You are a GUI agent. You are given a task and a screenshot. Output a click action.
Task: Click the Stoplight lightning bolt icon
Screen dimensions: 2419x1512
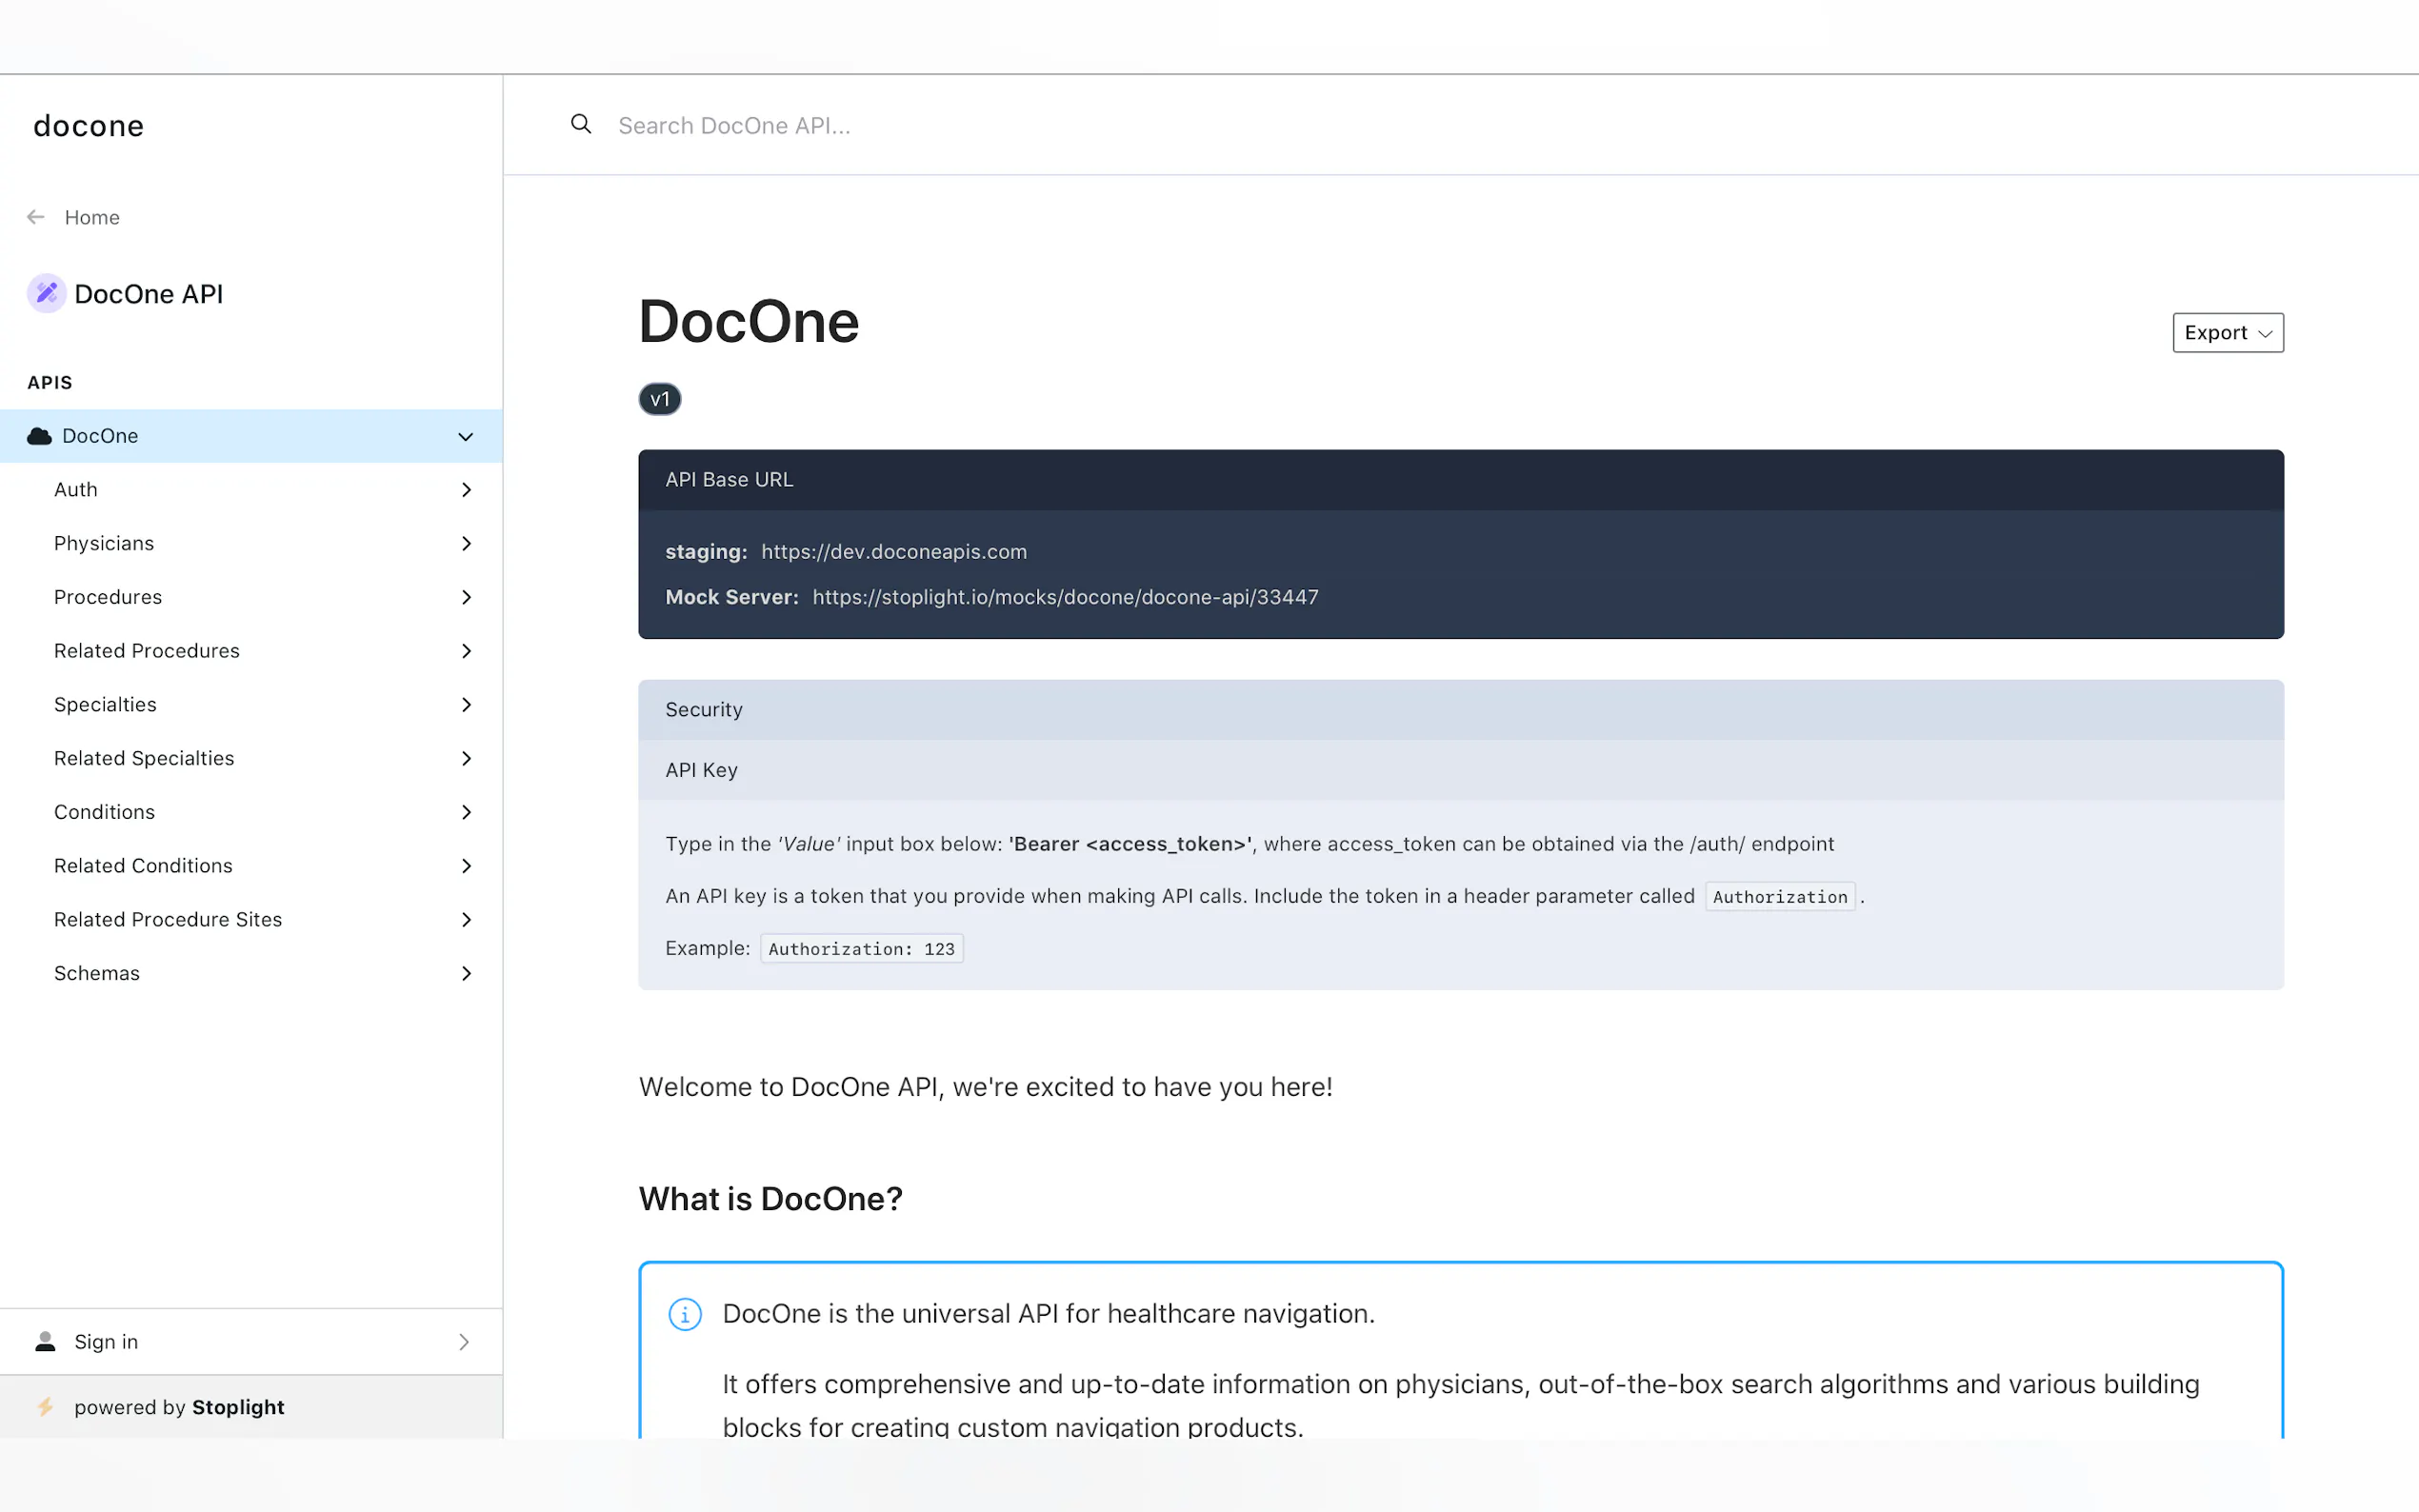click(x=46, y=1407)
